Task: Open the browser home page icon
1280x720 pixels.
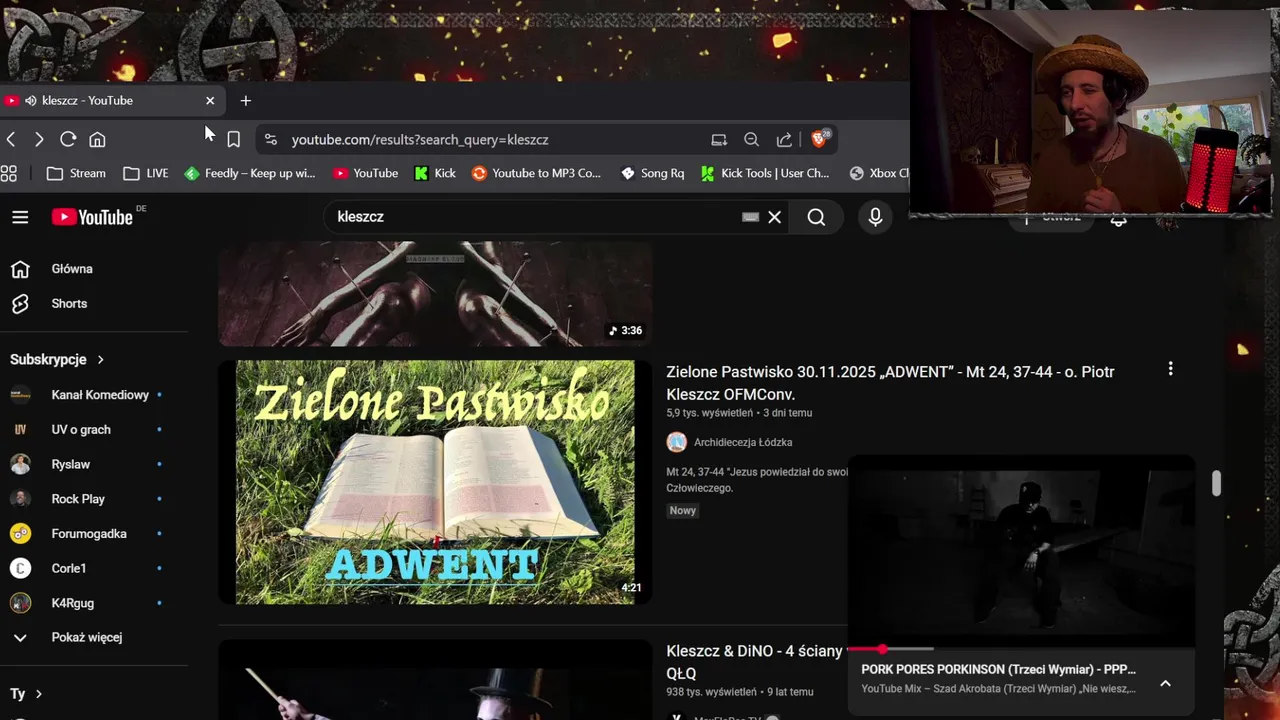Action: click(x=97, y=140)
